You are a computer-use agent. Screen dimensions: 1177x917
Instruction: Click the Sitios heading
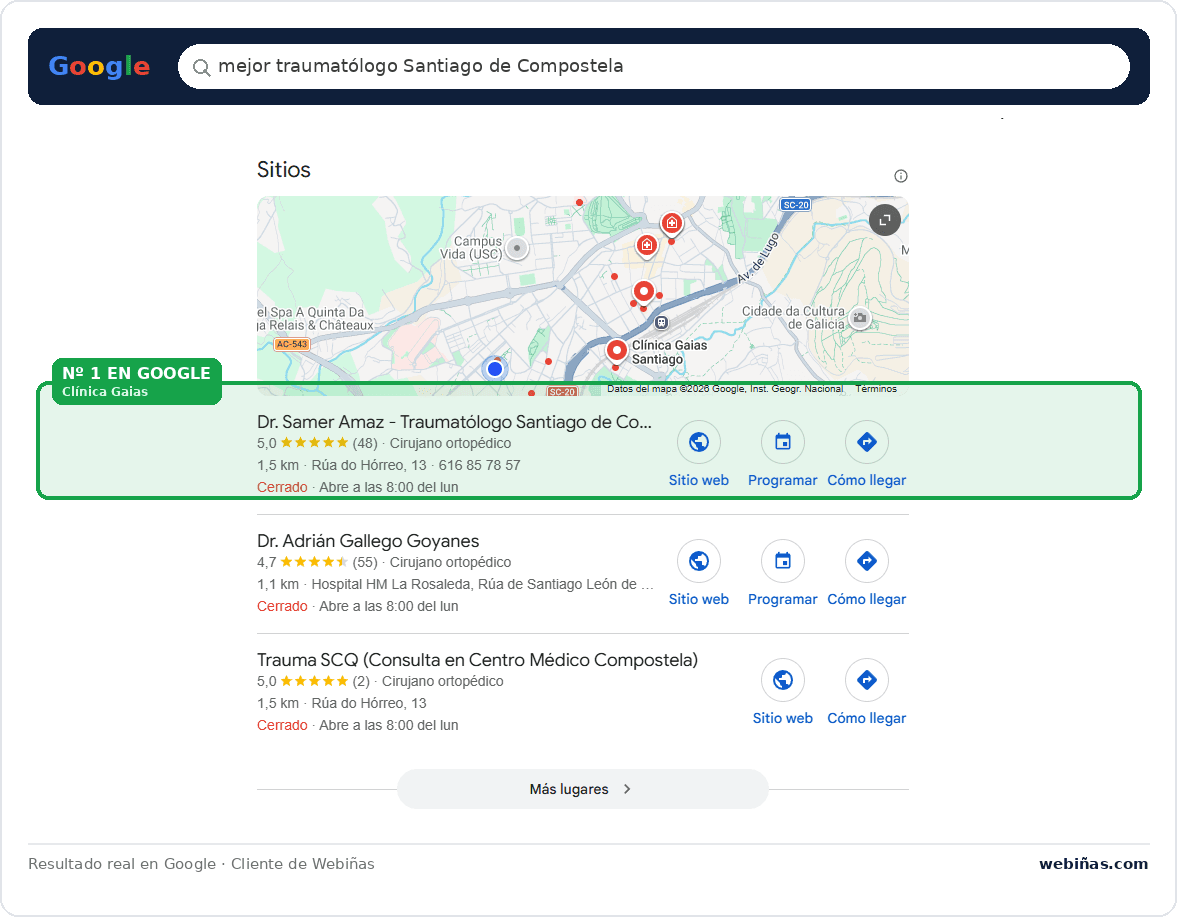click(x=284, y=170)
